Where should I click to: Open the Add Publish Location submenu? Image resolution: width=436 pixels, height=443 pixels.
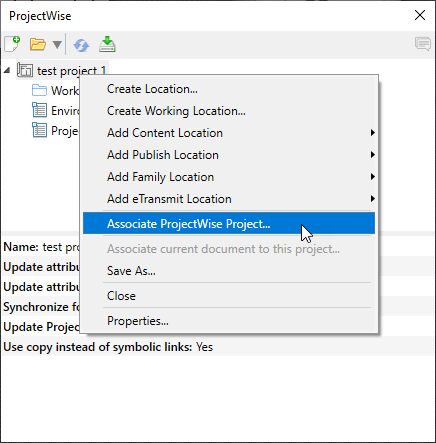tap(229, 155)
